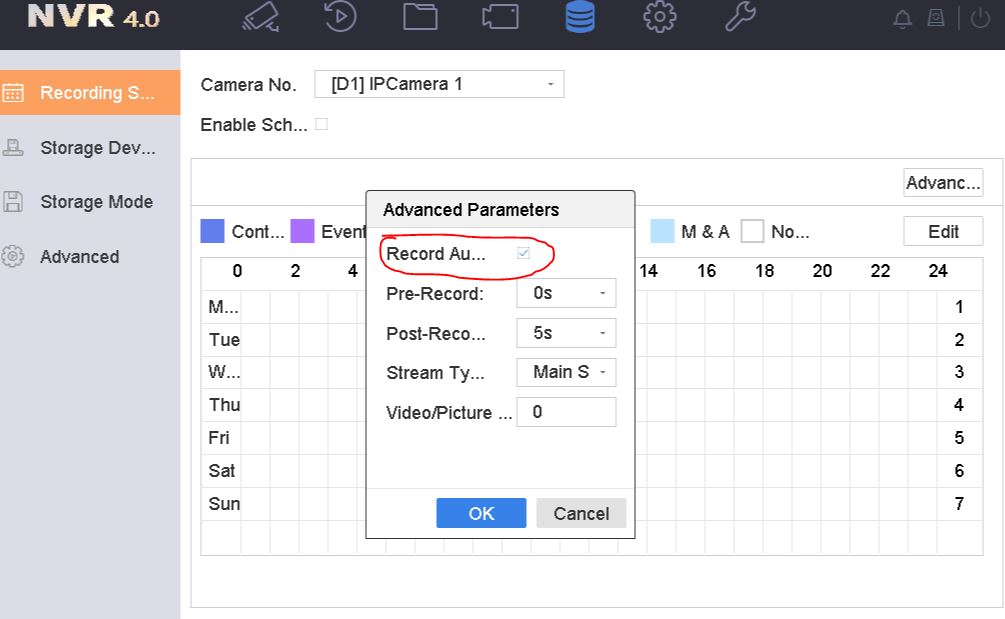Select the No recording type swatch
The width and height of the screenshot is (1005, 619).
tap(753, 232)
